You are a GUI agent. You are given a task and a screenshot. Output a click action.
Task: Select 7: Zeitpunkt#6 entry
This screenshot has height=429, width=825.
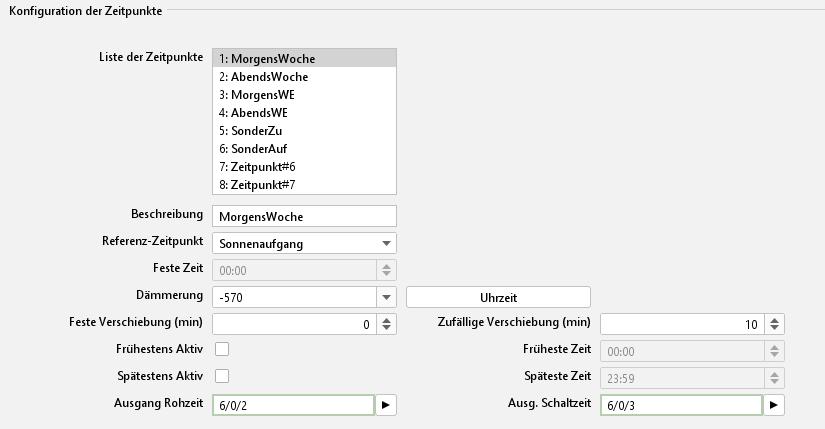[257, 167]
